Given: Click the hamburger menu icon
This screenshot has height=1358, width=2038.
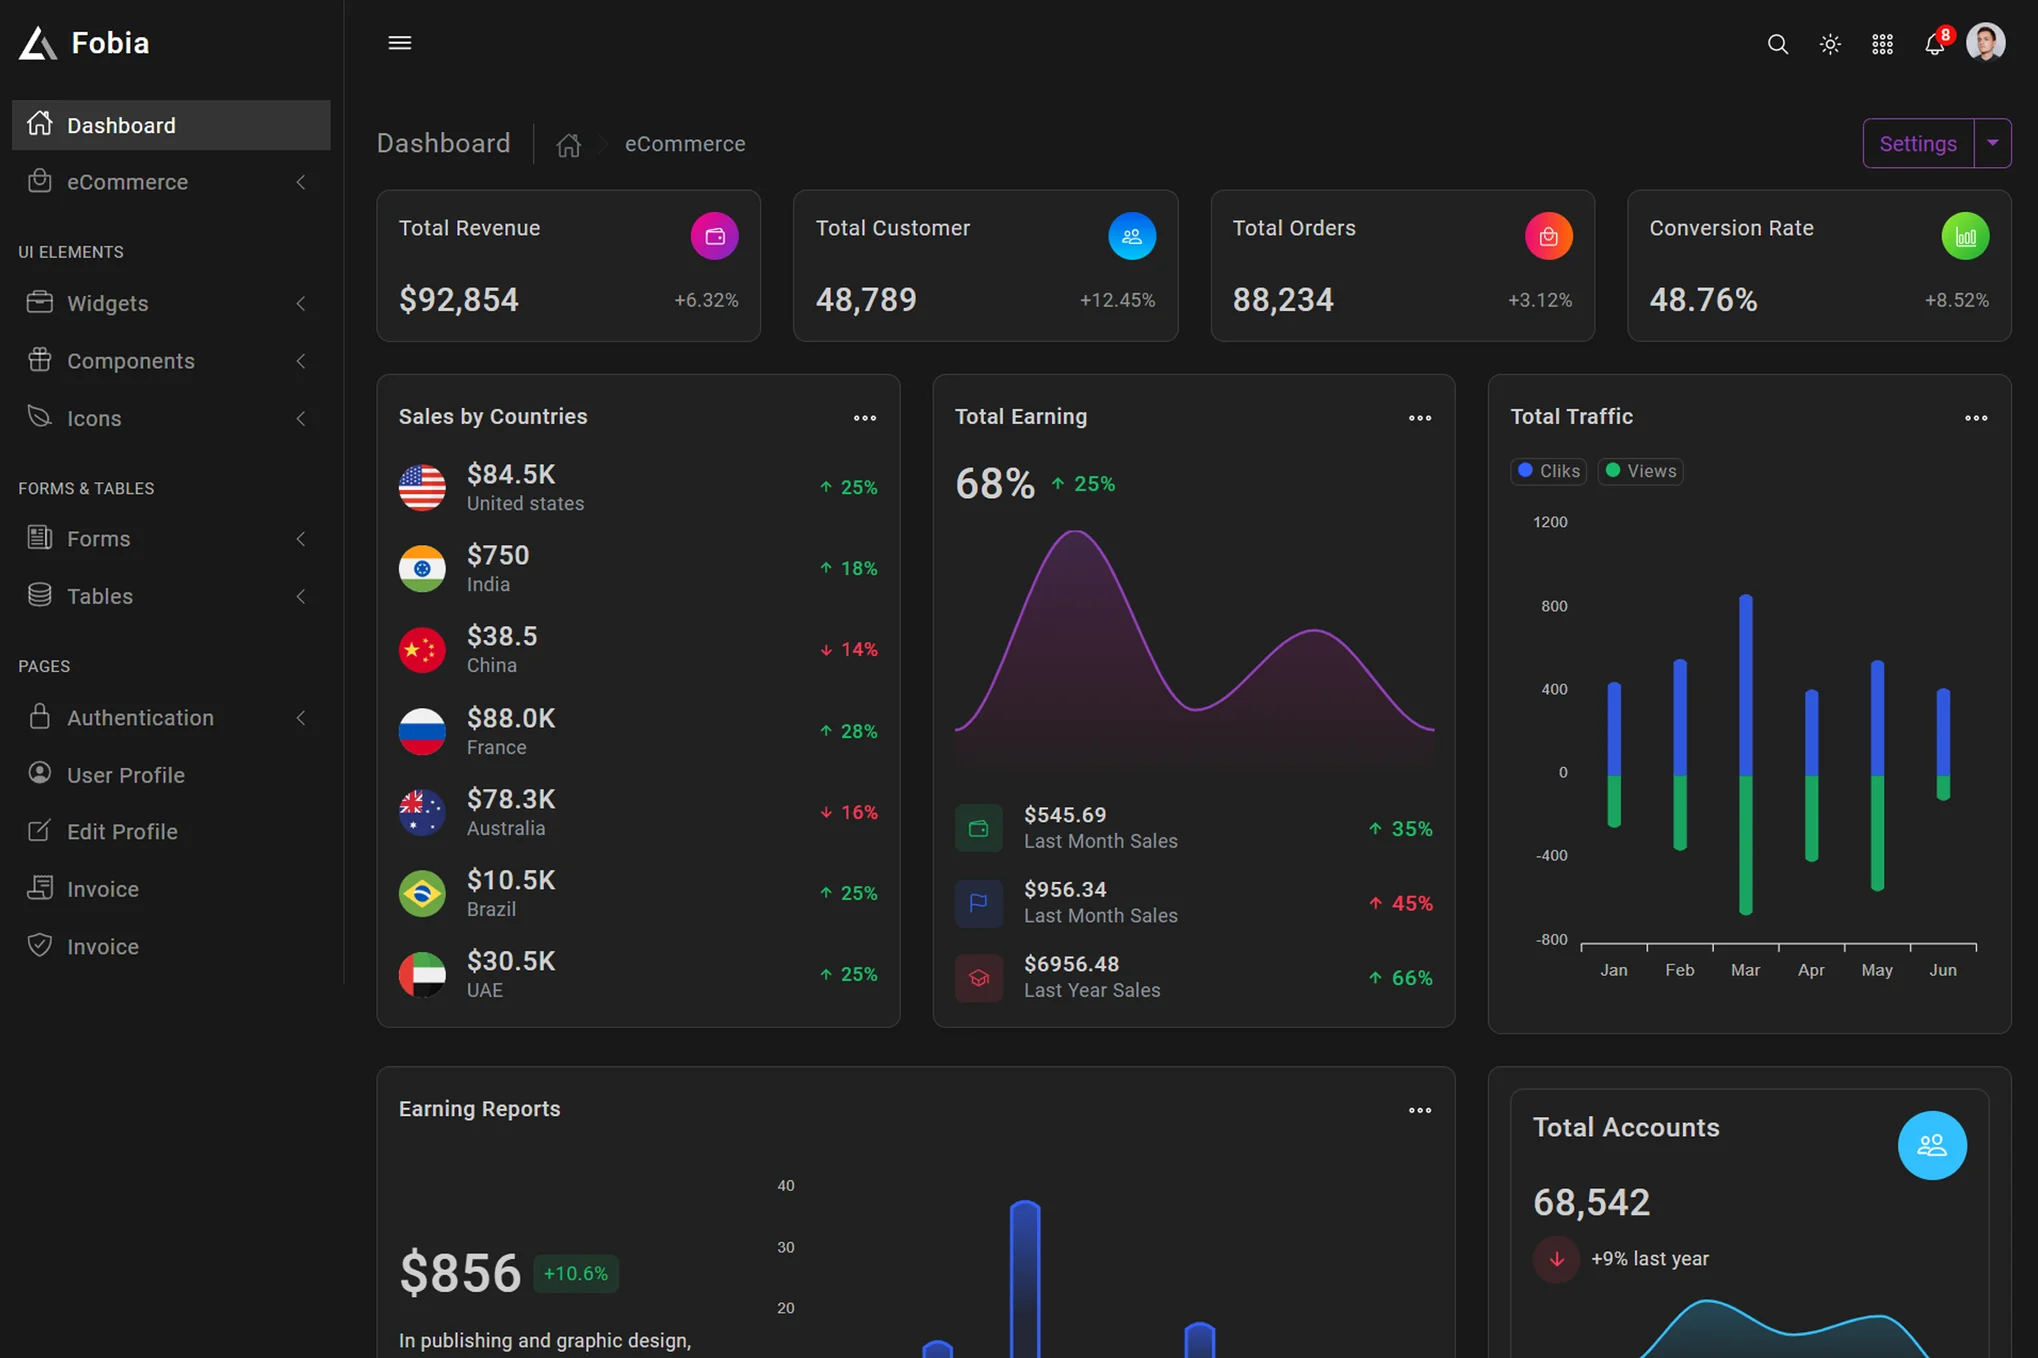Looking at the screenshot, I should 399,43.
